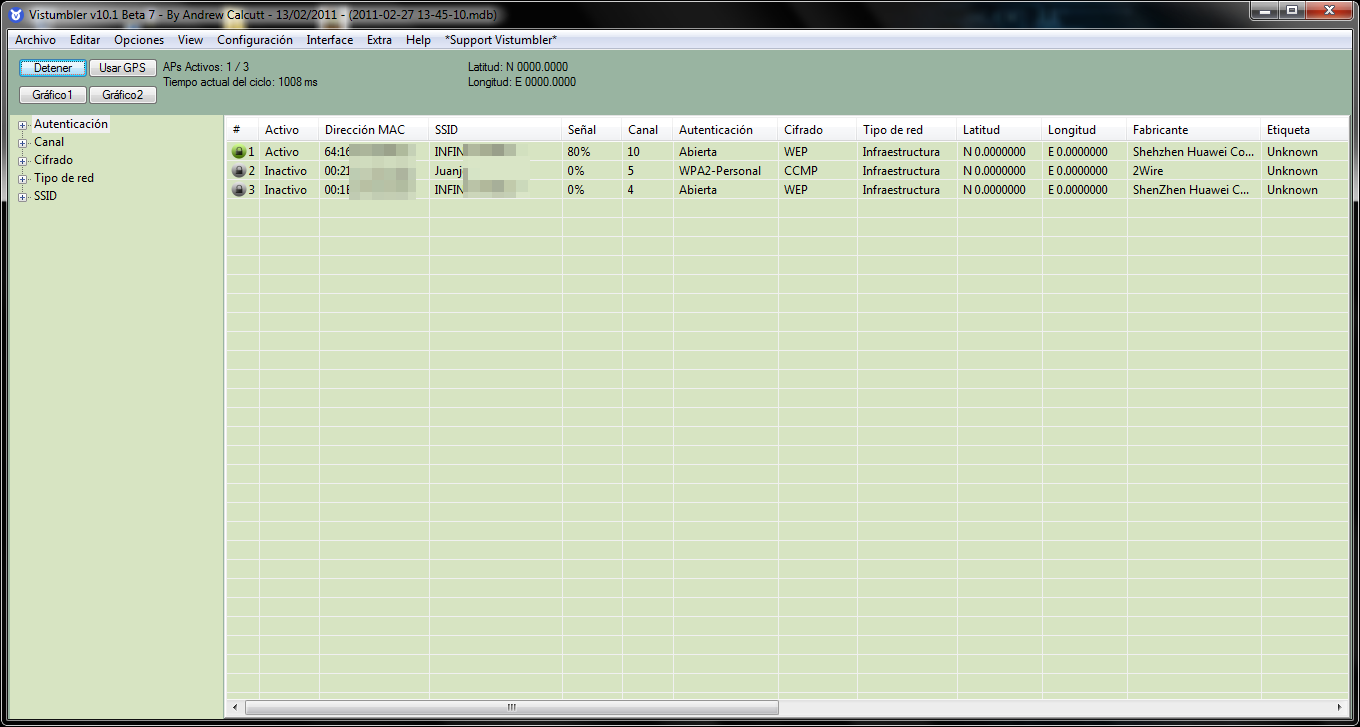This screenshot has width=1360, height=727.
Task: Click the Vistumbler app icon in title bar
Action: tap(15, 15)
